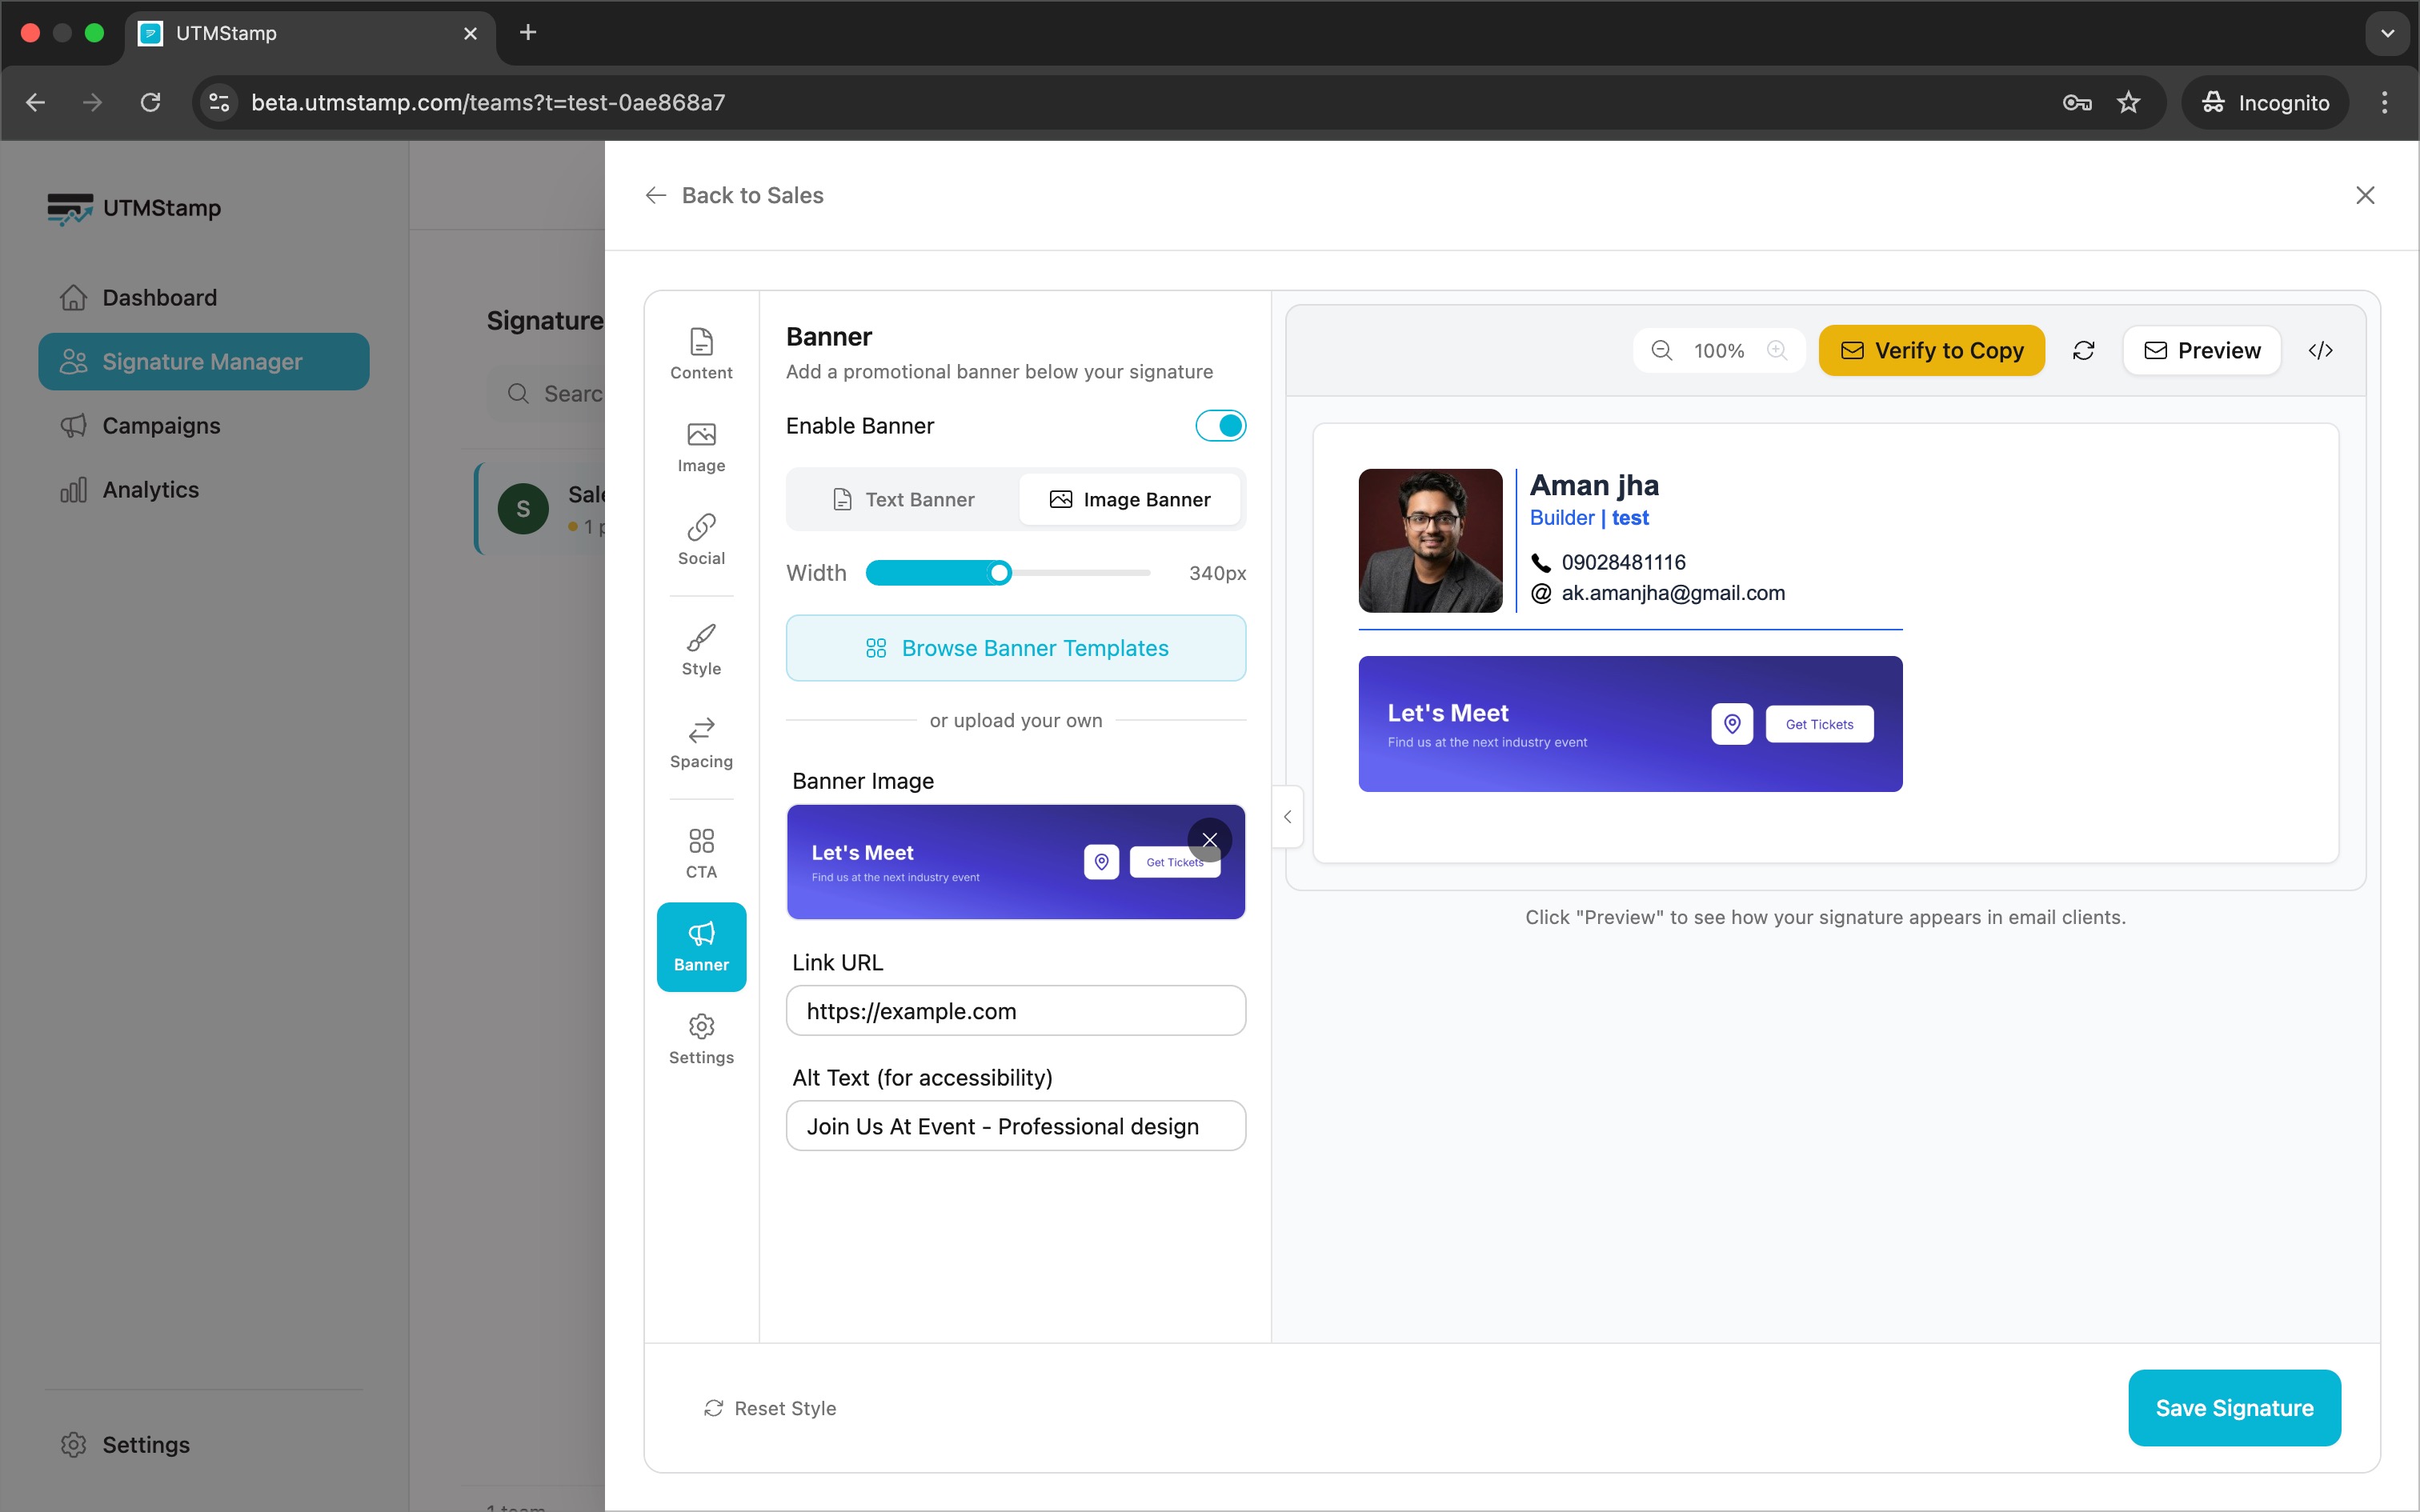2420x1512 pixels.
Task: Switch banner type to Text Banner
Action: click(903, 499)
